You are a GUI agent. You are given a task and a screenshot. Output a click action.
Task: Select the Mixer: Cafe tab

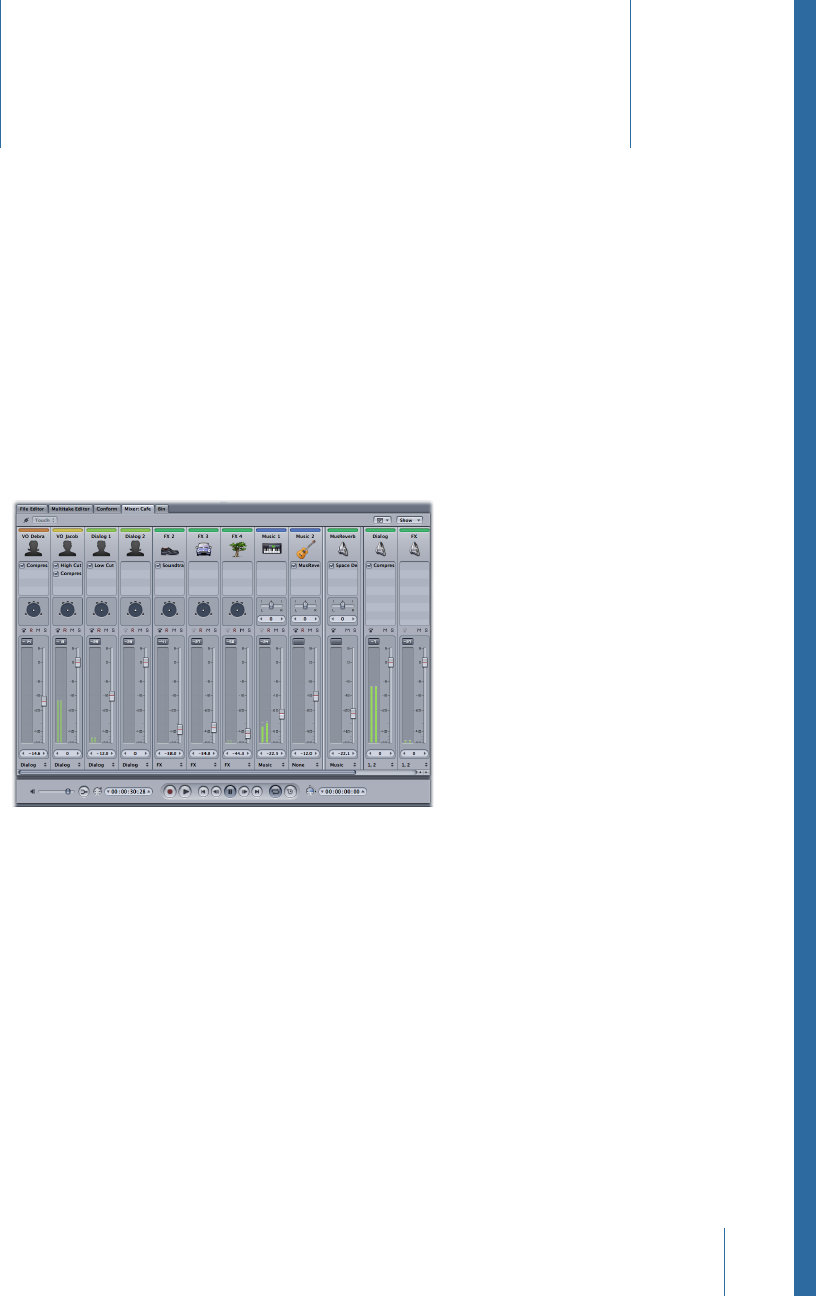138,508
